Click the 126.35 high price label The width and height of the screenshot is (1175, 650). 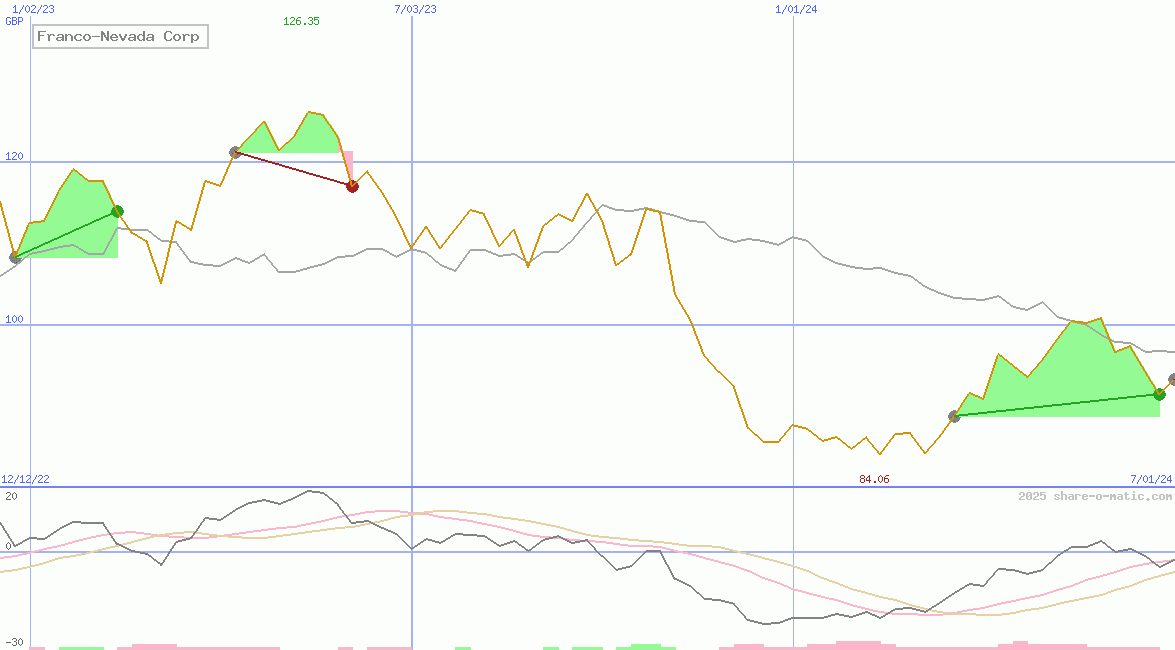point(301,20)
